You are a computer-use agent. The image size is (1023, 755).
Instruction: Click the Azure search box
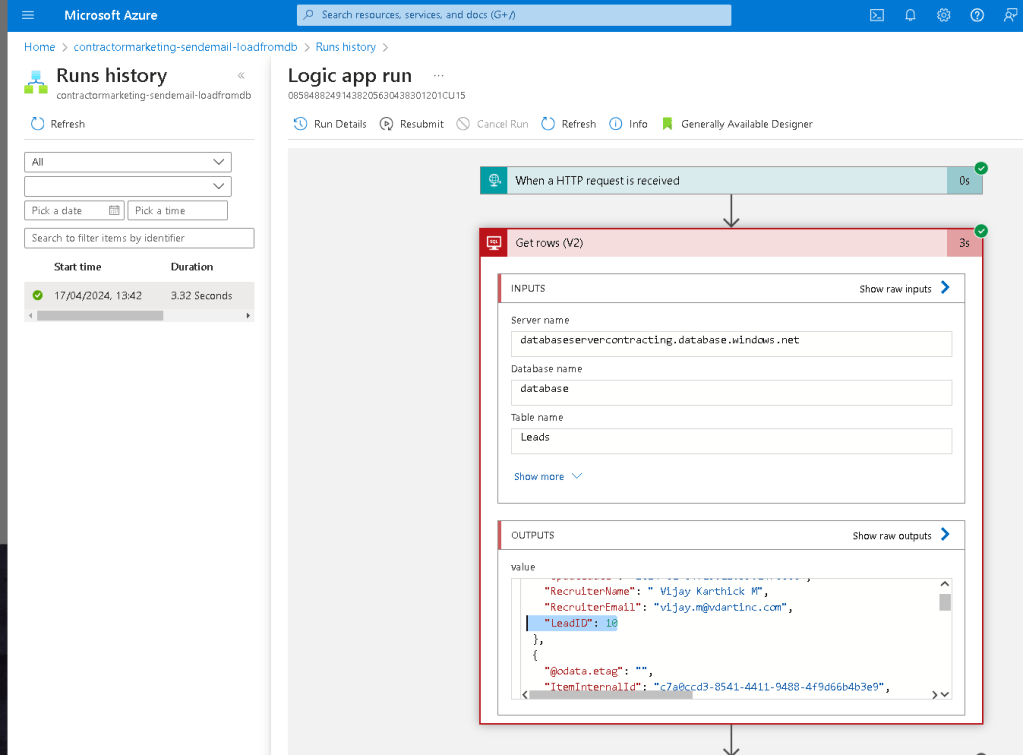[x=514, y=15]
